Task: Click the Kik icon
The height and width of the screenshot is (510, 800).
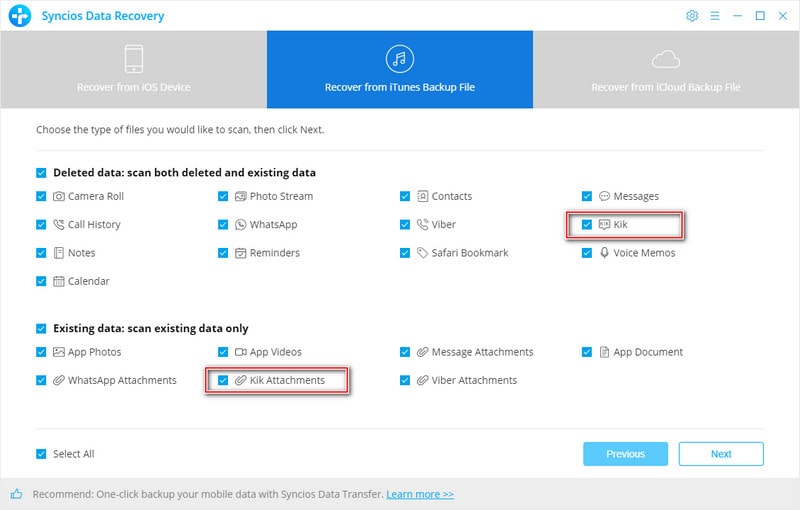Action: pos(604,224)
